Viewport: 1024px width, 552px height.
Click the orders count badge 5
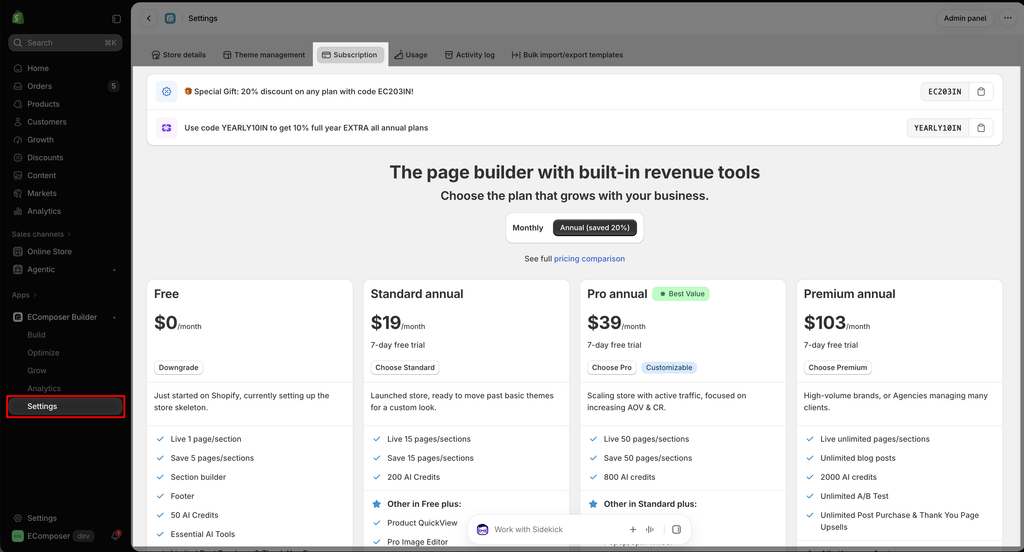tap(114, 86)
